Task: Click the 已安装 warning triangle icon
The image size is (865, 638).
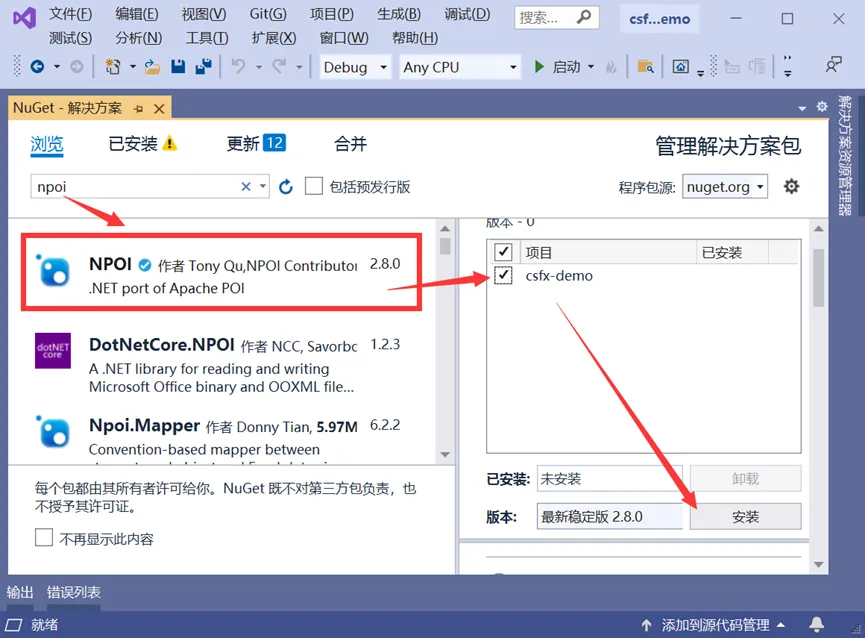Action: [x=170, y=143]
